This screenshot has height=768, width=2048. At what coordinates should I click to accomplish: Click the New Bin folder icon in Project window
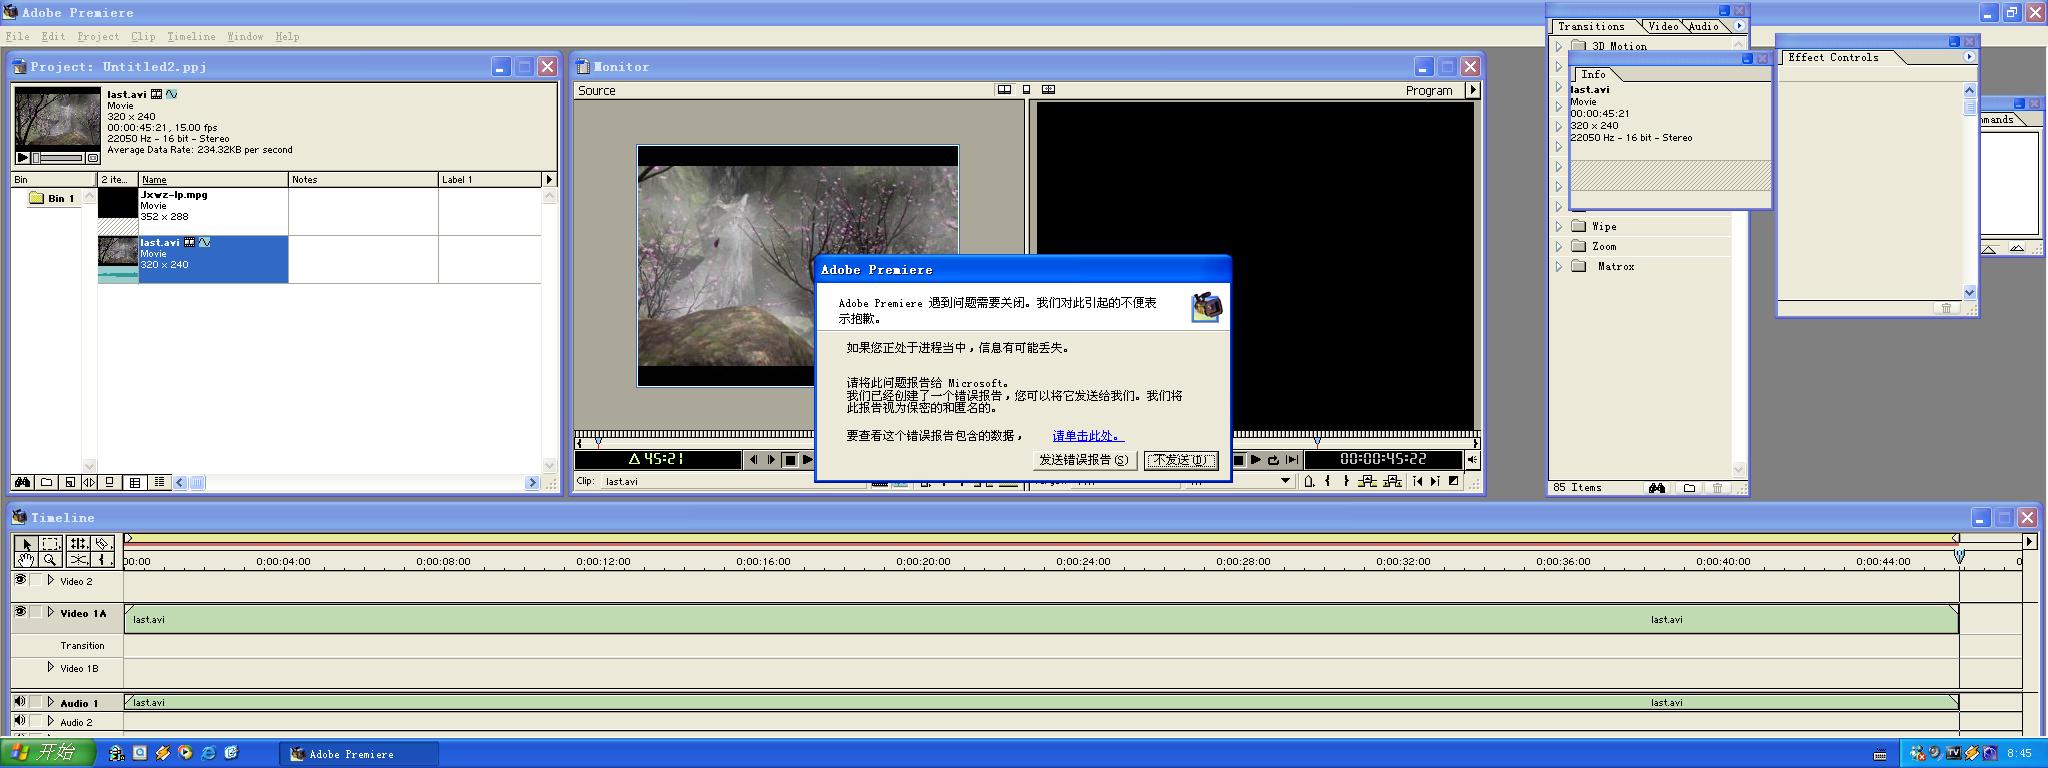point(46,482)
